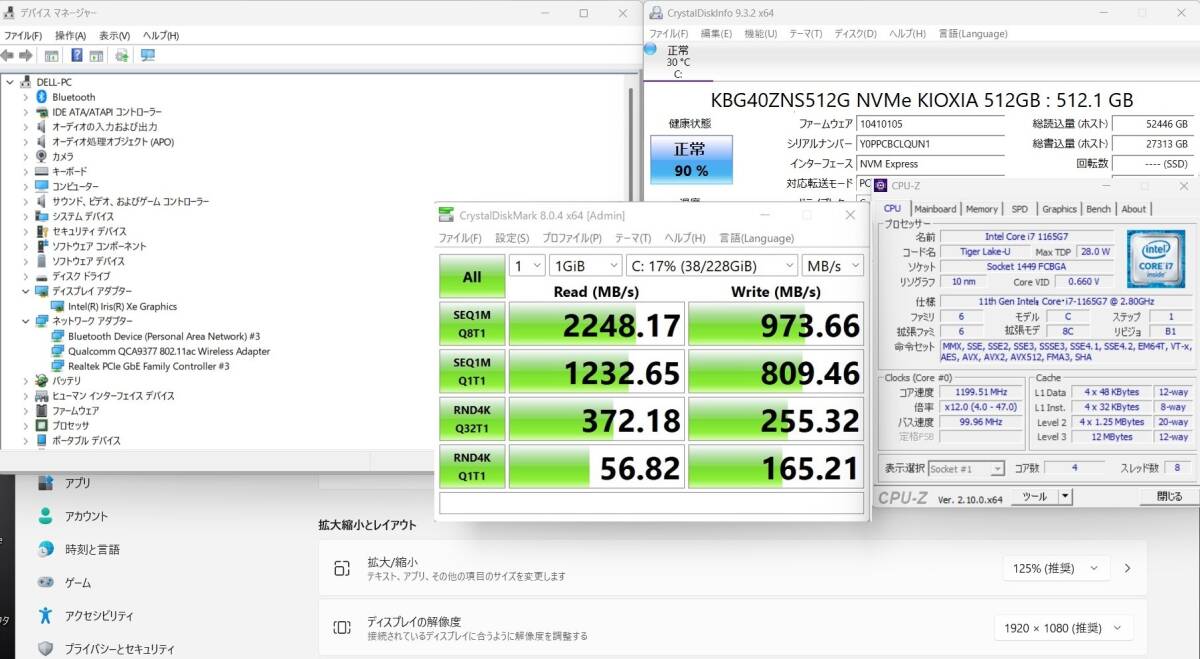Open the C: drive selection dropdown in CrystalDiskMark
This screenshot has width=1200, height=659.
713,265
